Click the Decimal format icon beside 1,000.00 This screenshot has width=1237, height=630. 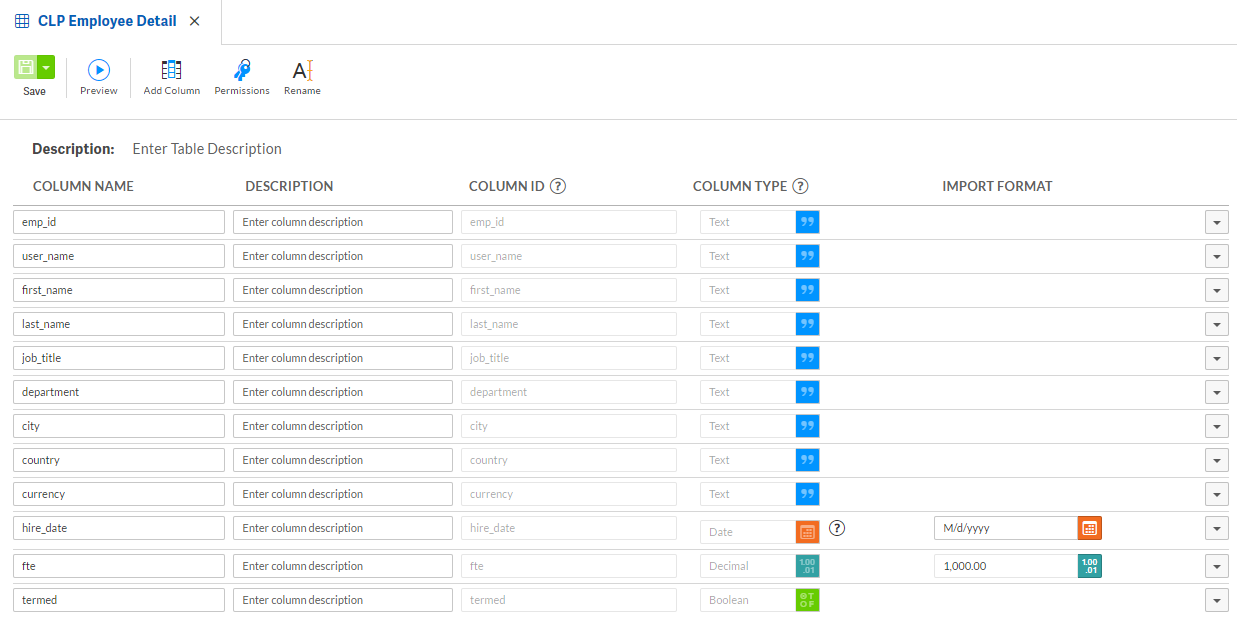tap(1089, 565)
